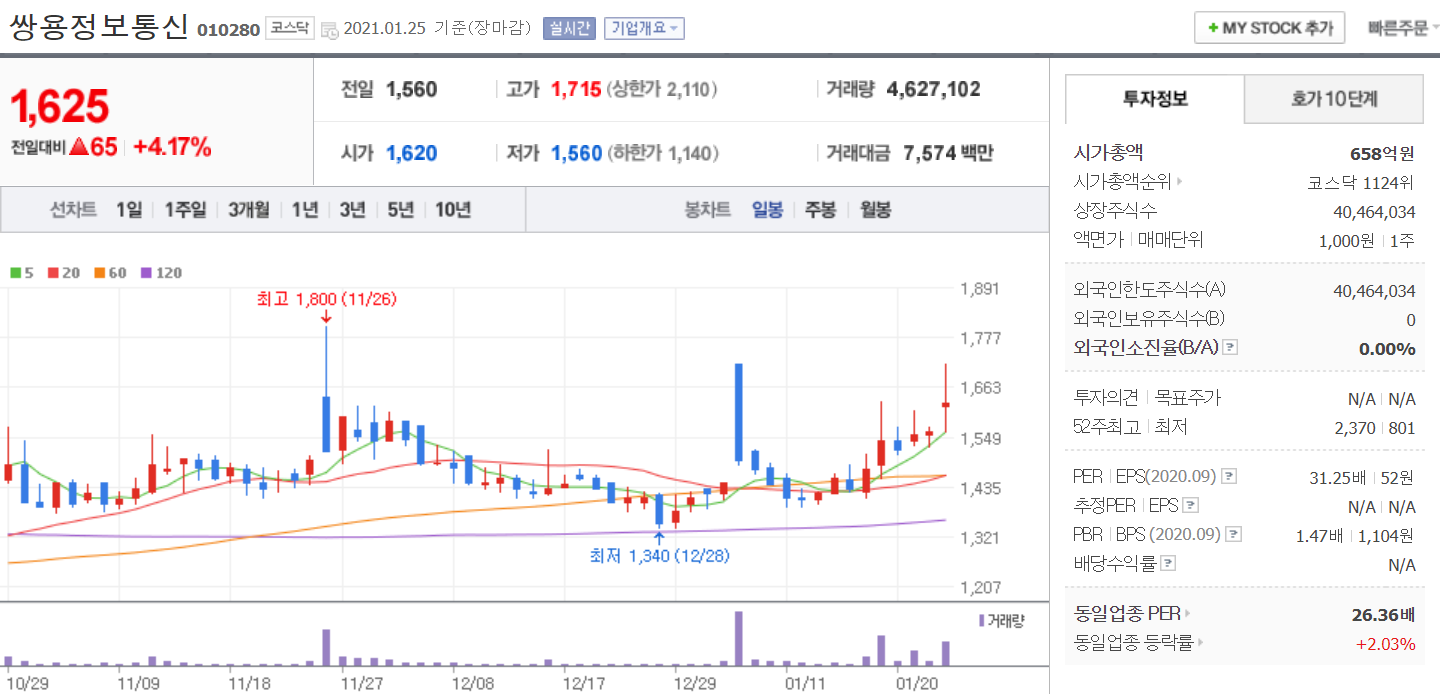Select the 투자정보 tab

click(x=1155, y=98)
